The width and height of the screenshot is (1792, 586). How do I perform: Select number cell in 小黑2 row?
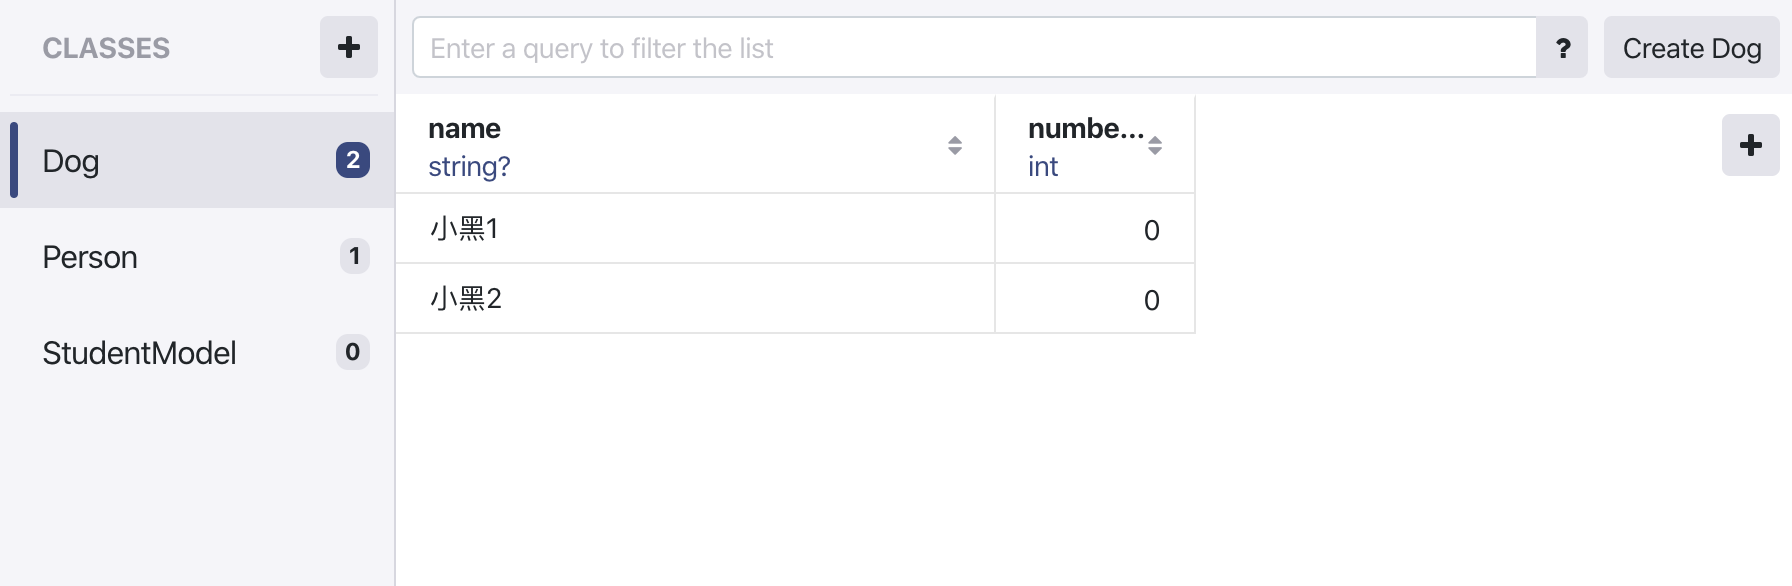coord(1095,299)
